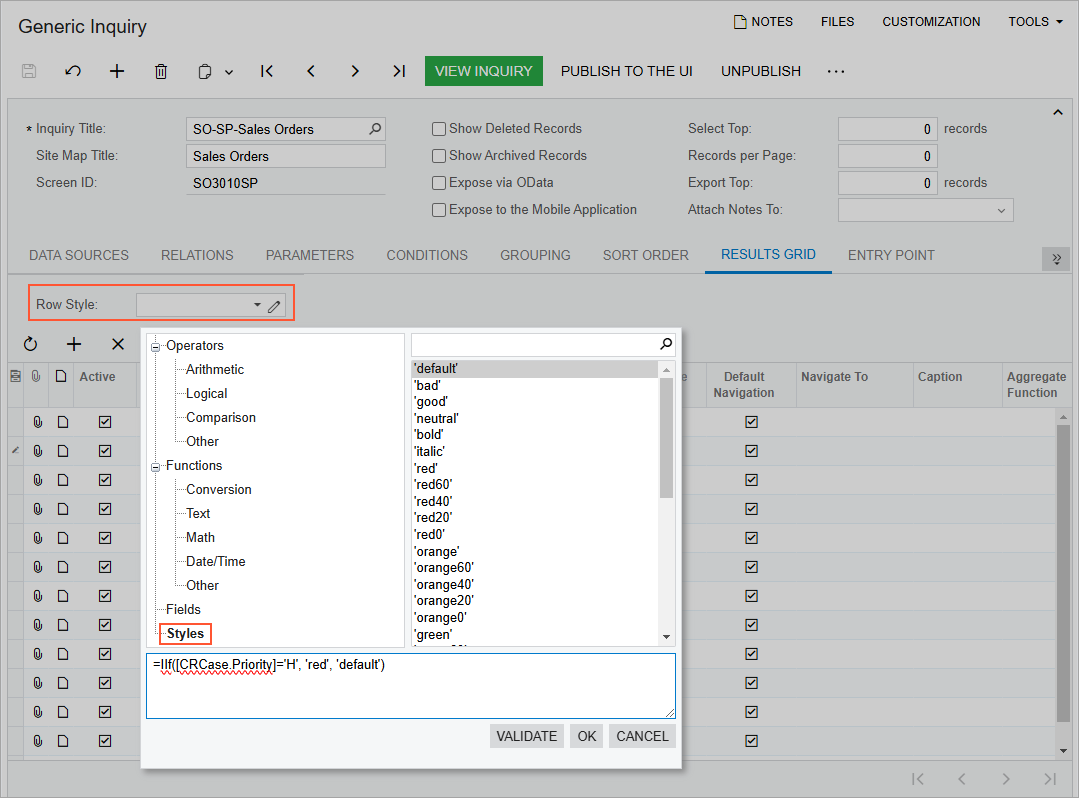Refresh the results grid

click(x=30, y=344)
